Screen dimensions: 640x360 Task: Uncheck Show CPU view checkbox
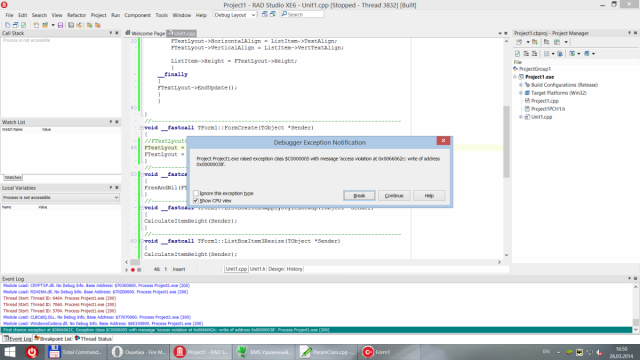click(x=196, y=200)
